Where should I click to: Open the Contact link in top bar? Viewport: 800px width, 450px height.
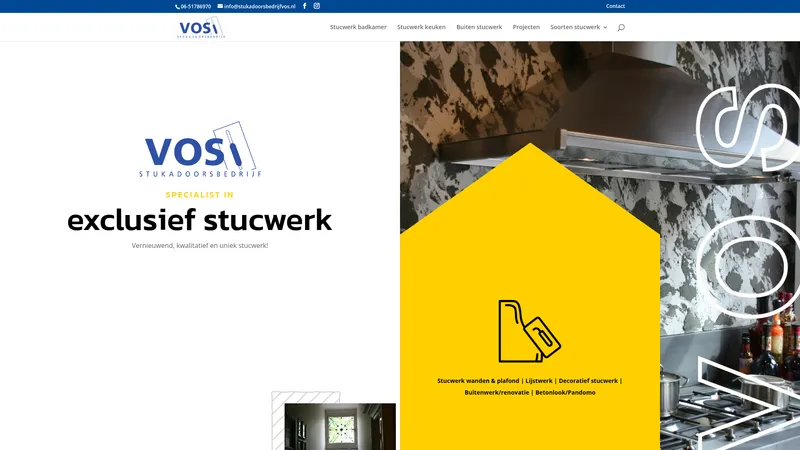click(615, 6)
